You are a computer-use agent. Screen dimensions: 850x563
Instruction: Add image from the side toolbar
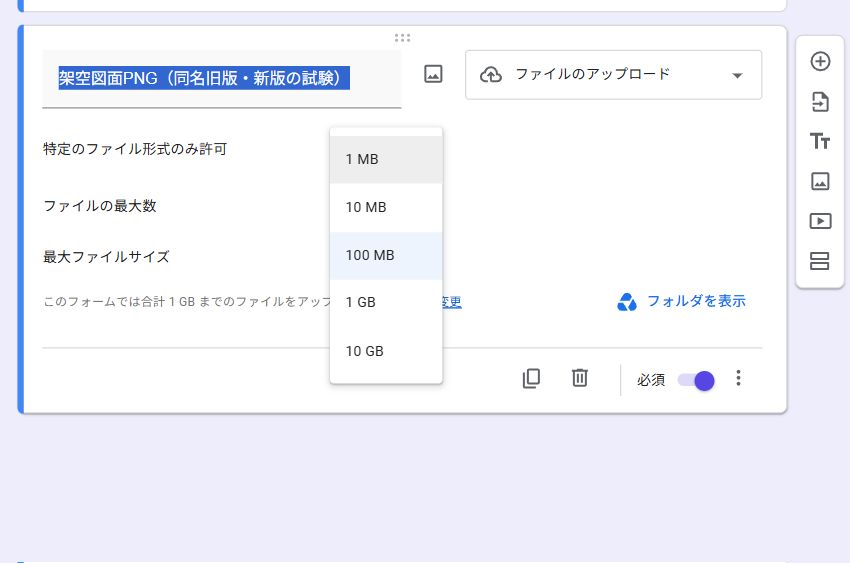820,181
